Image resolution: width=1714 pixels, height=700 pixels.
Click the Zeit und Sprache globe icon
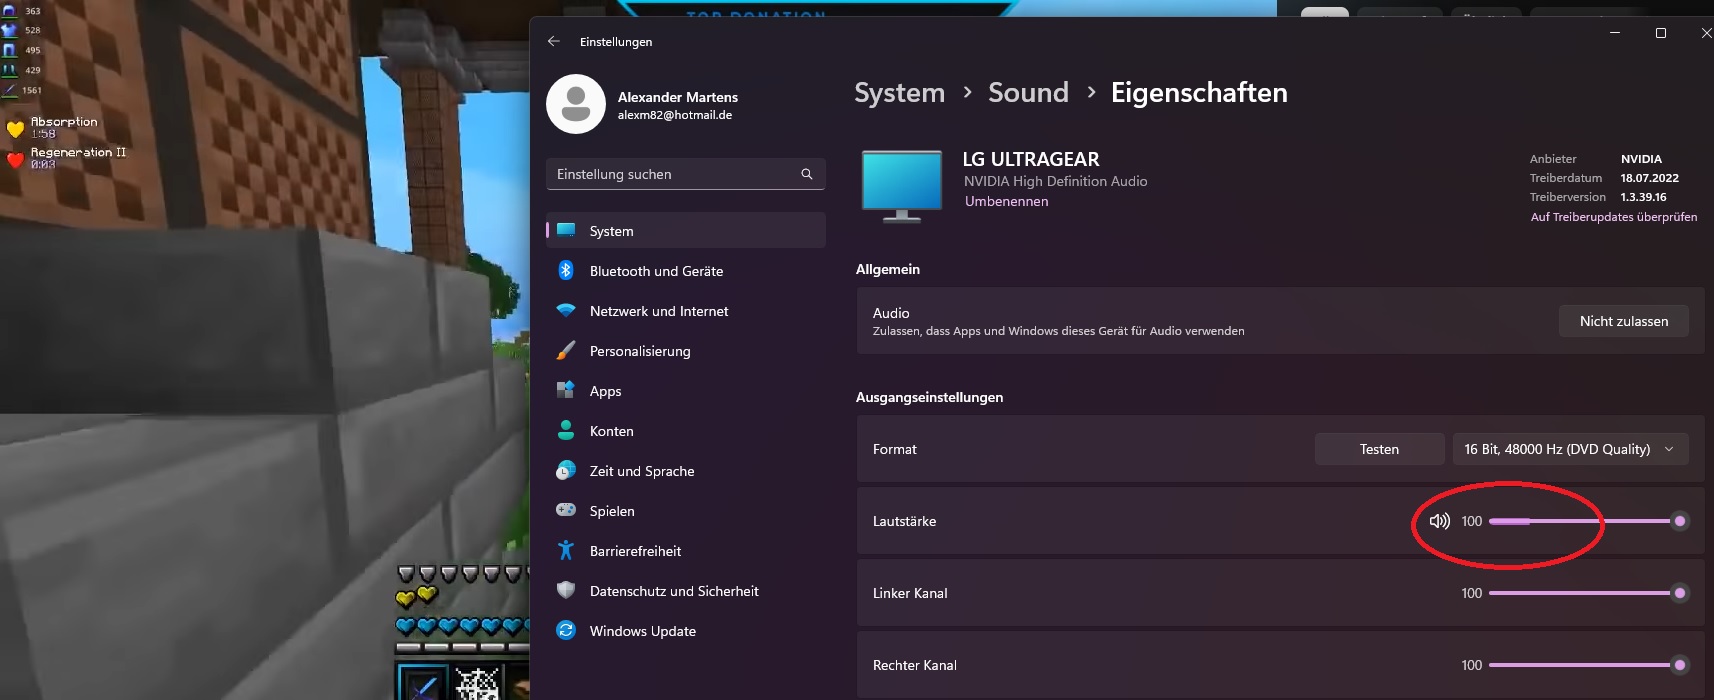point(566,470)
